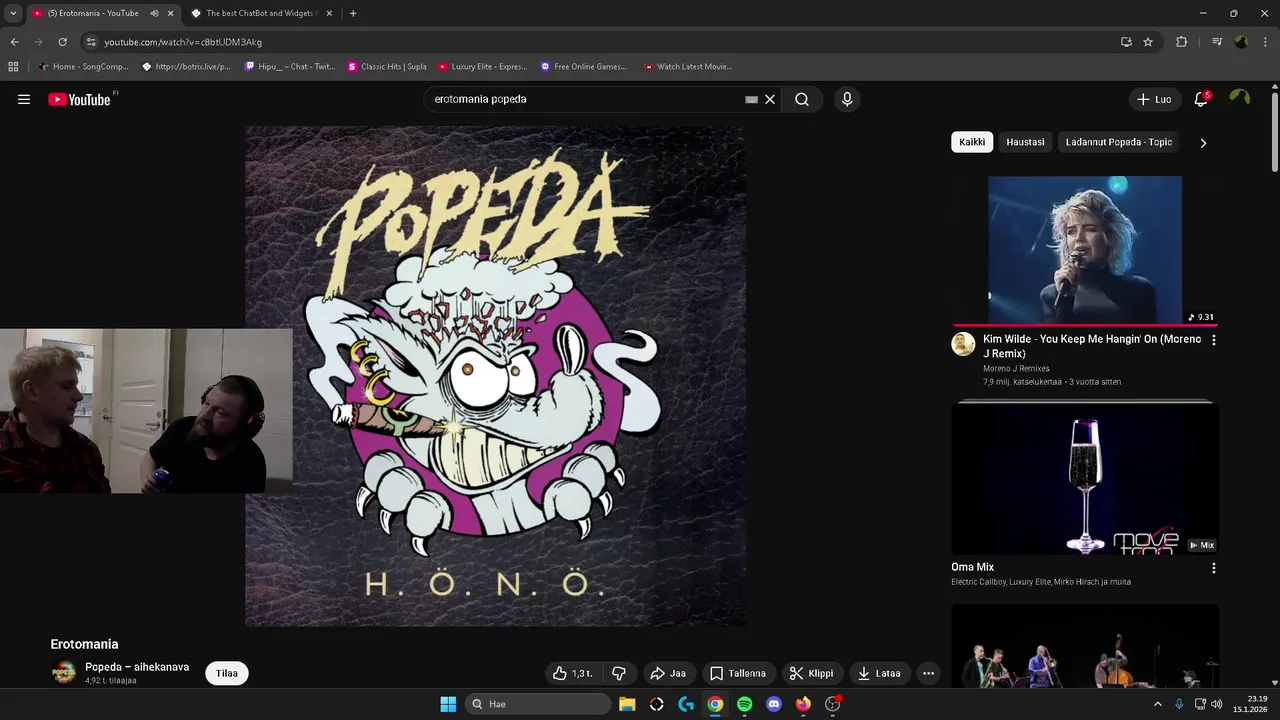Screen dimensions: 1280x720
Task: Open the Oma Mix playlist title
Action: pyautogui.click(x=972, y=567)
